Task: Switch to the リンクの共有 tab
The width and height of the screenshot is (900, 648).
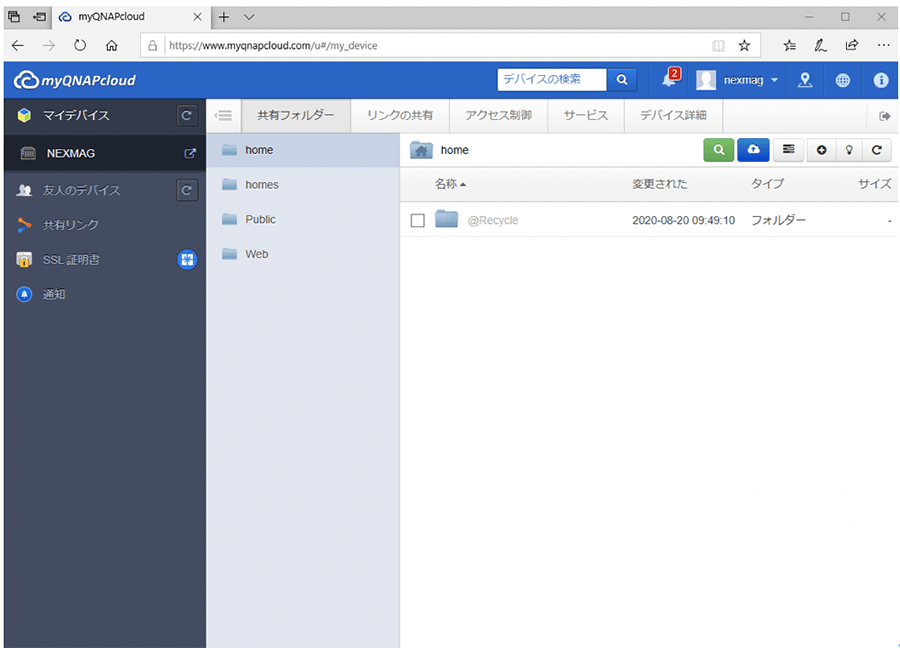Action: pyautogui.click(x=400, y=115)
